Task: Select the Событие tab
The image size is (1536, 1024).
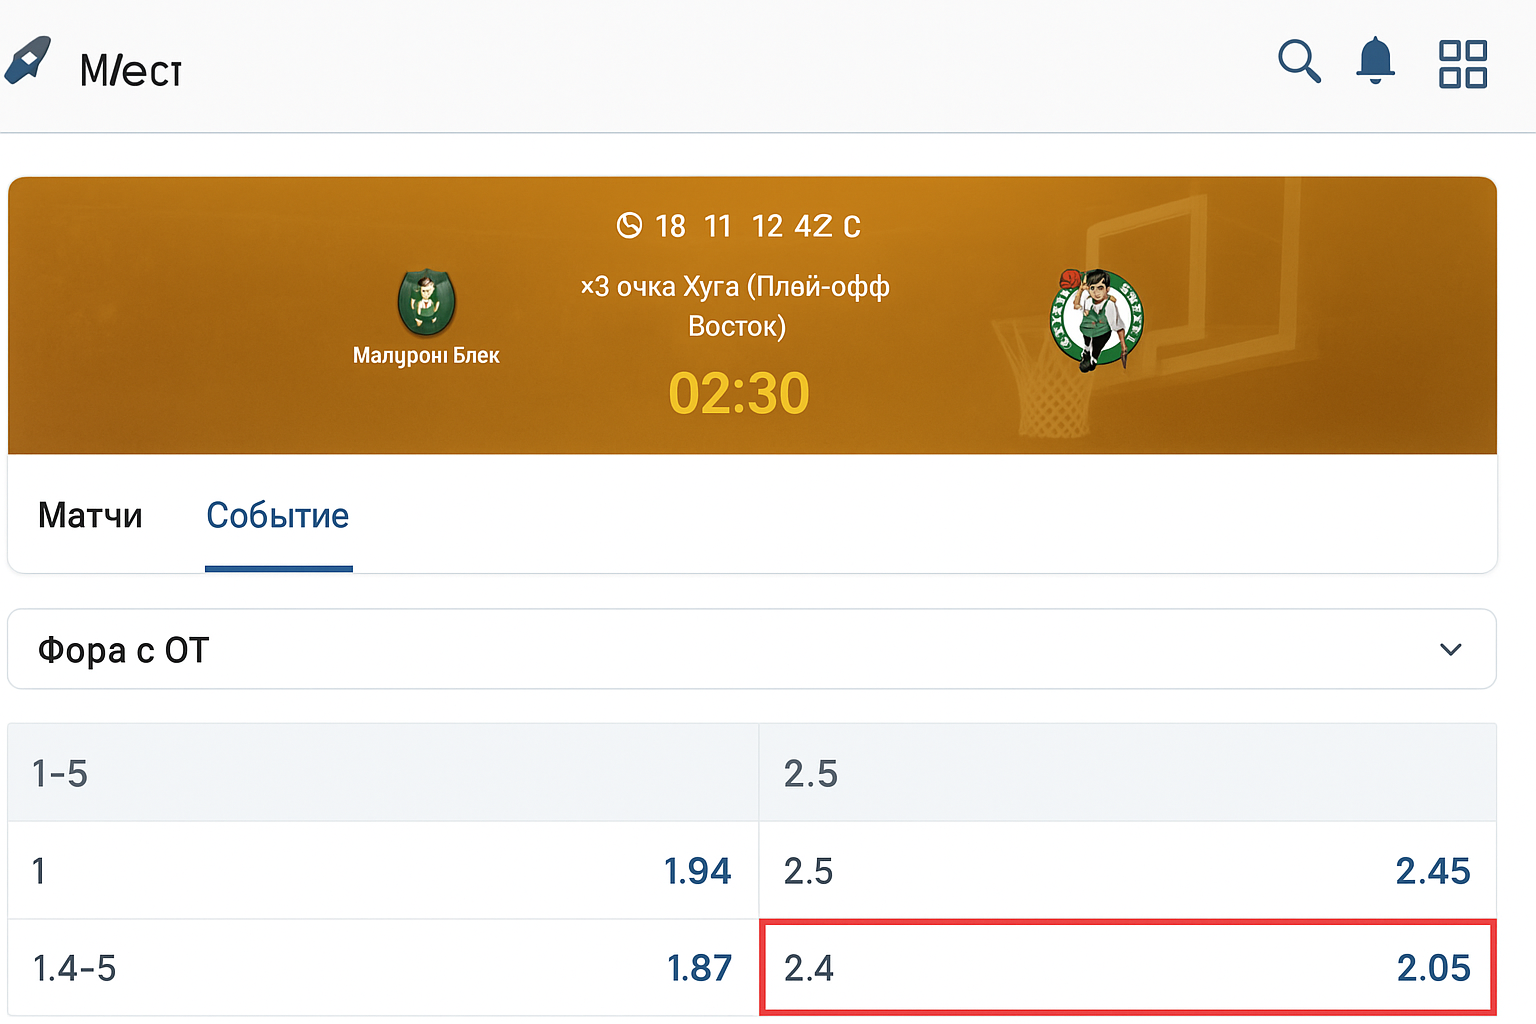Action: pos(277,515)
